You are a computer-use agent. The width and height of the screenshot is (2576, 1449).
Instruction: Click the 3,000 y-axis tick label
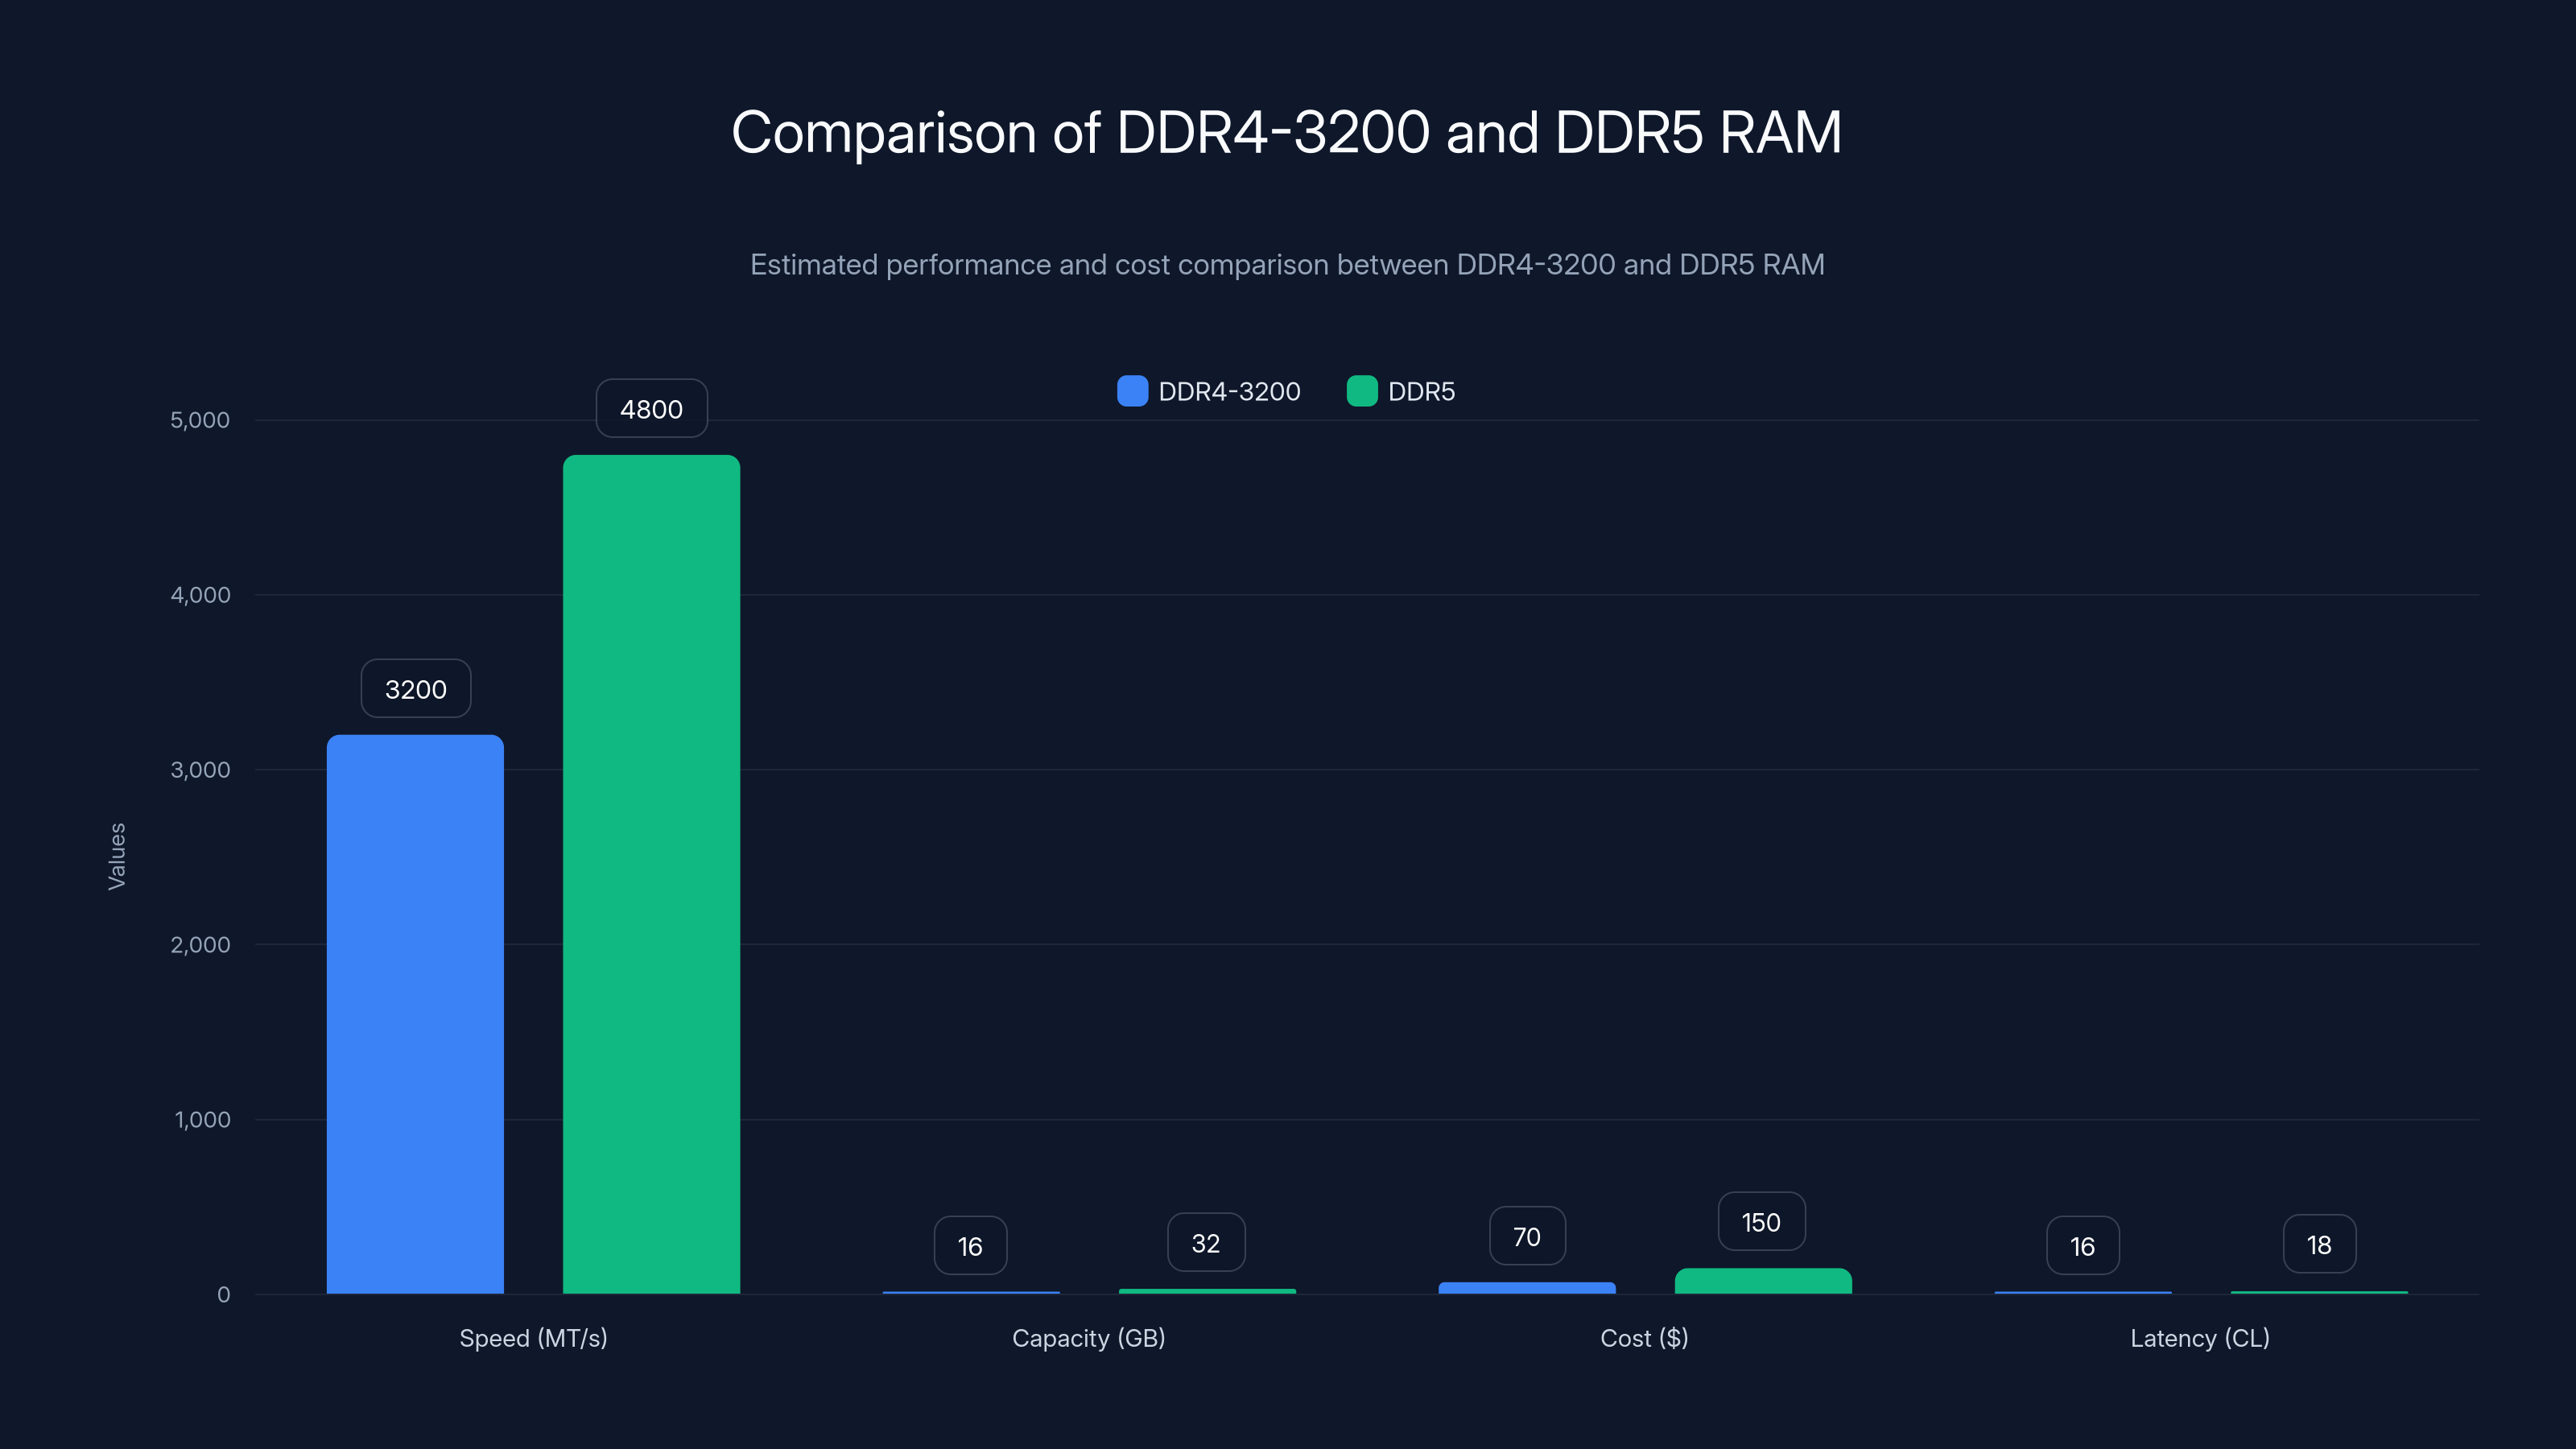tap(200, 770)
